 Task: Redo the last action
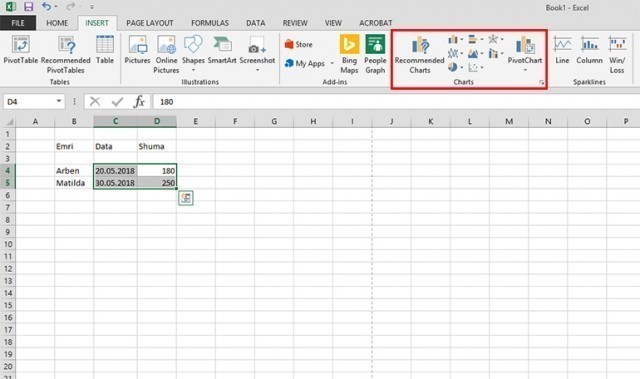pos(70,7)
